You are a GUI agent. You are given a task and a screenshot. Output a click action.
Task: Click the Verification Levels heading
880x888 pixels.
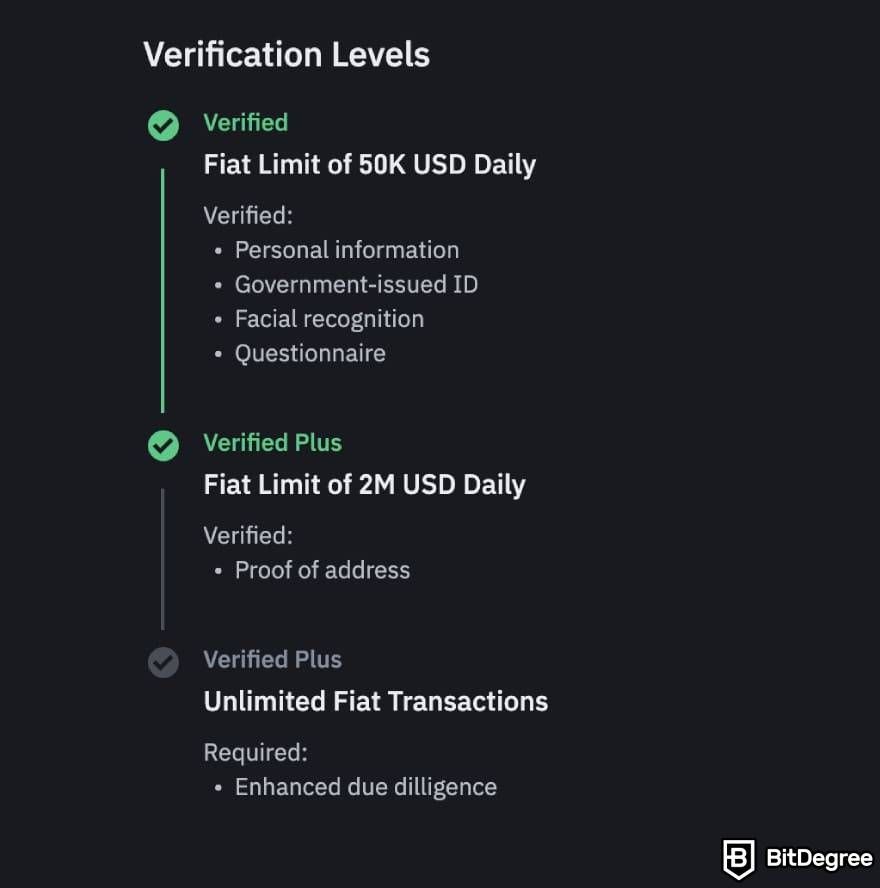287,55
